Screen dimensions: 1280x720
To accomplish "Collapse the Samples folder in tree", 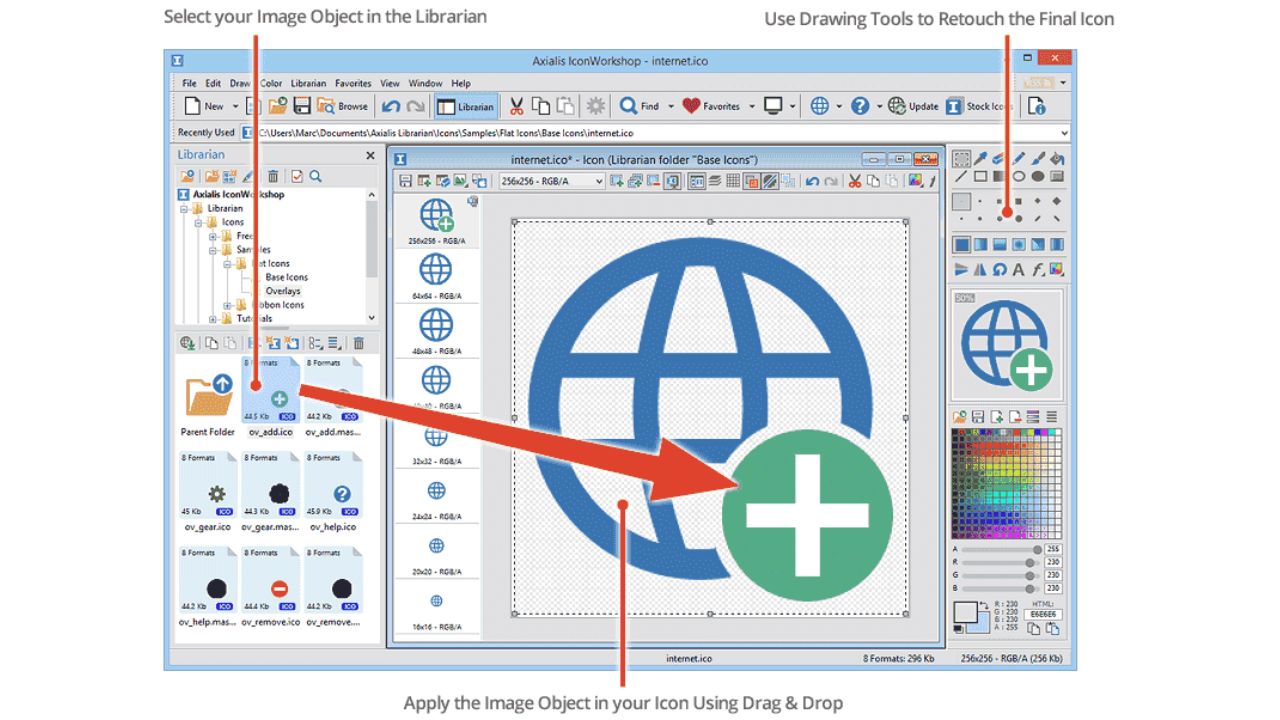I will 213,250.
